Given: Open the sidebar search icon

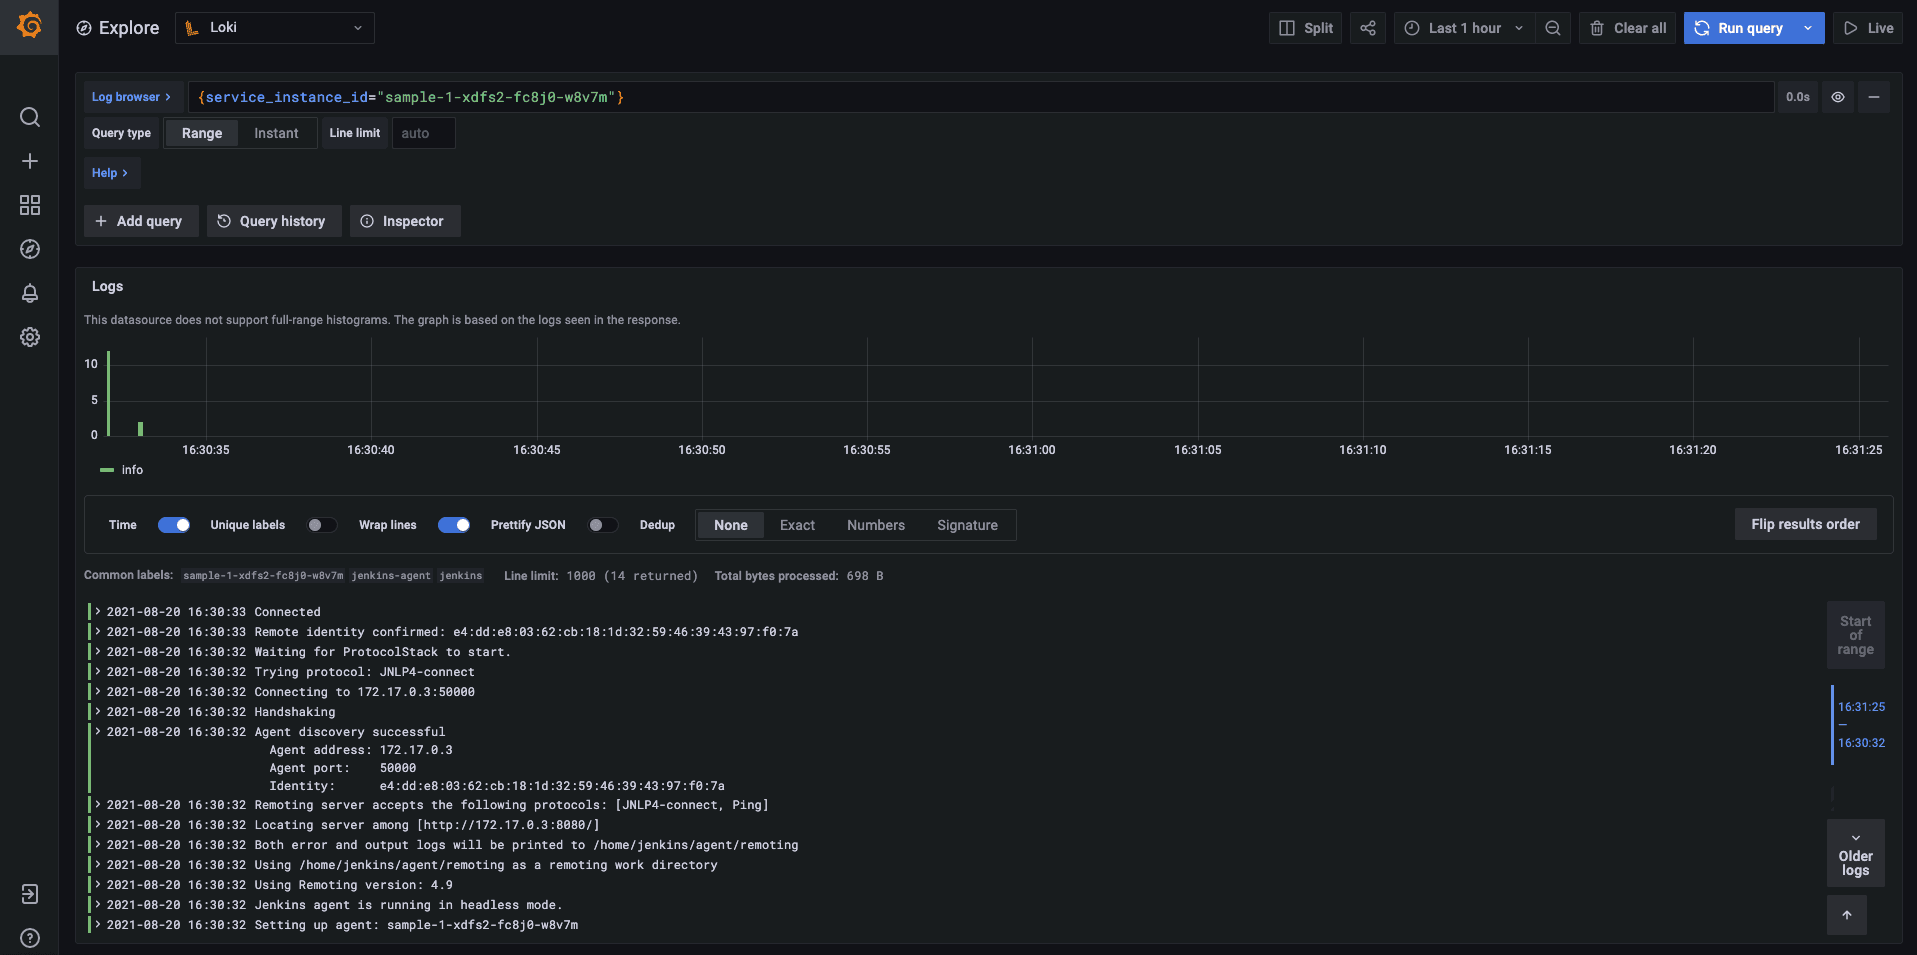Looking at the screenshot, I should (30, 118).
